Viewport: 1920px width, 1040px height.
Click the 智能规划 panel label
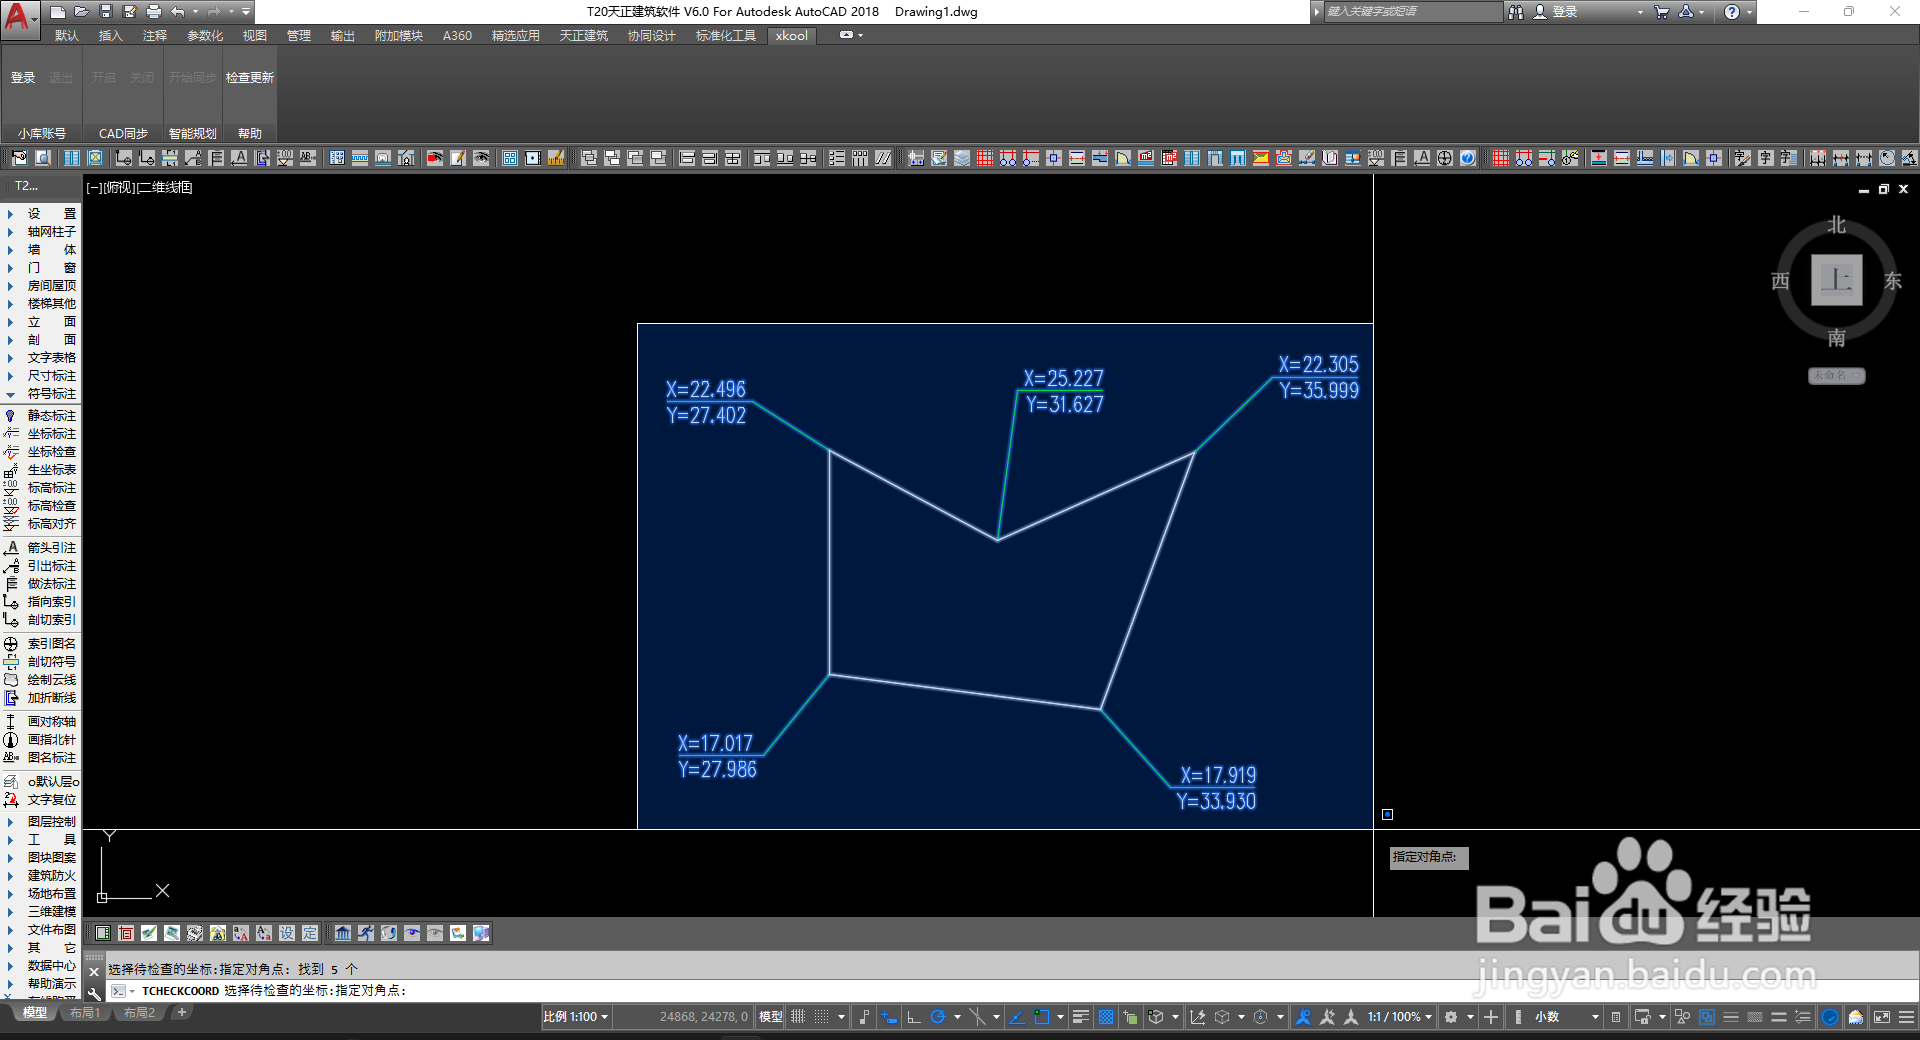coord(192,134)
